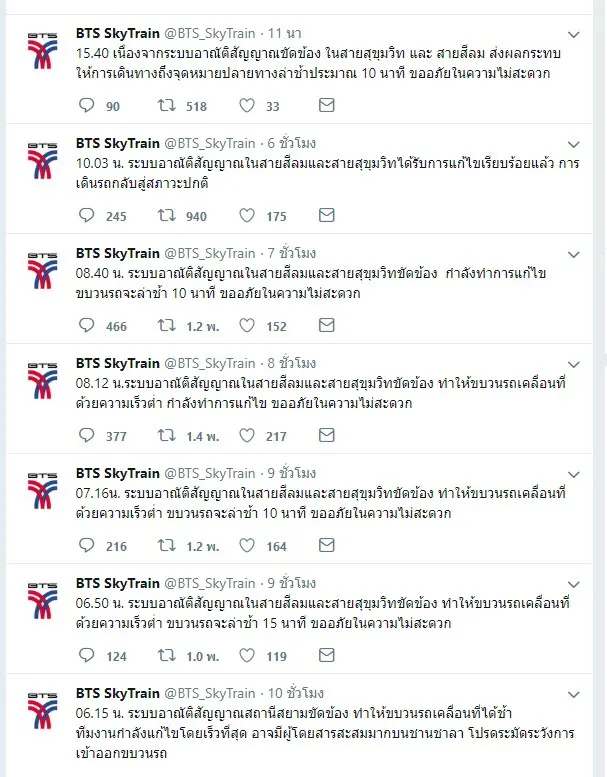Open the dropdown caret on the 06.15 tweet
The width and height of the screenshot is (607, 777).
coord(573,695)
